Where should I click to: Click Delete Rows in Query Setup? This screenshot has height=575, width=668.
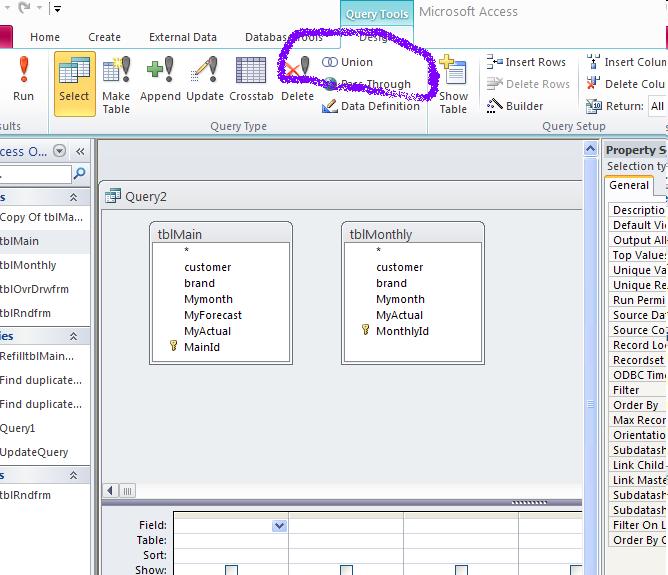(528, 84)
